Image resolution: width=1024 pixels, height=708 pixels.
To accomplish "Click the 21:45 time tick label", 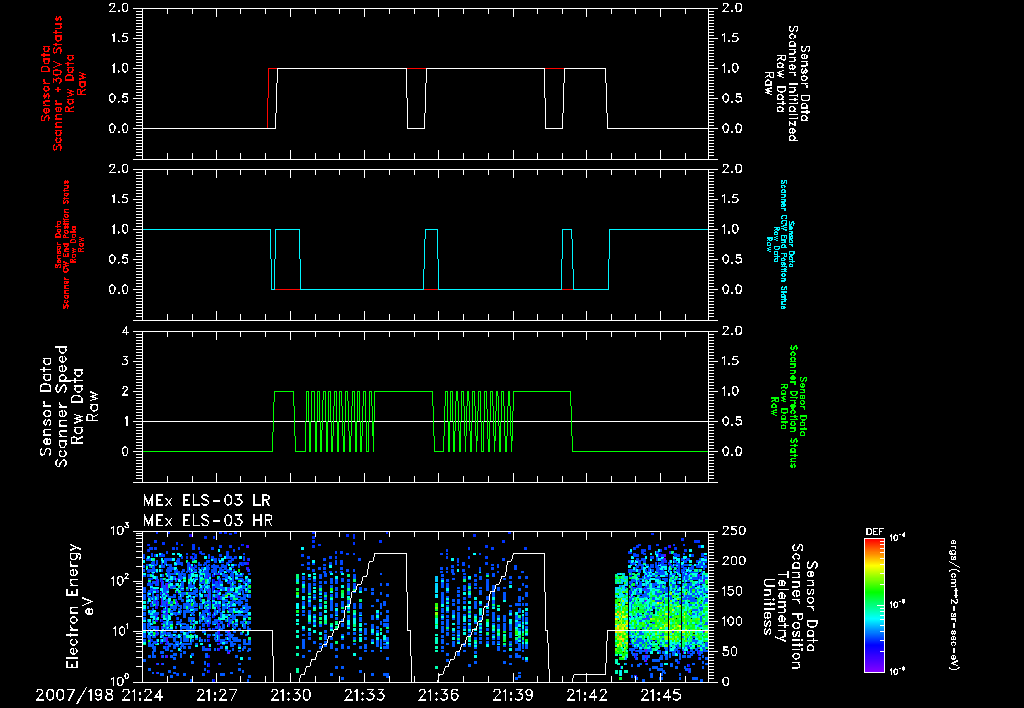I will [x=662, y=695].
